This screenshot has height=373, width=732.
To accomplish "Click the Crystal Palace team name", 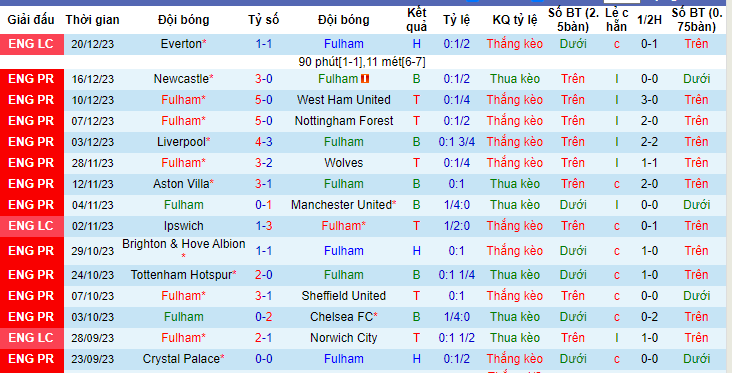I will pos(181,359).
